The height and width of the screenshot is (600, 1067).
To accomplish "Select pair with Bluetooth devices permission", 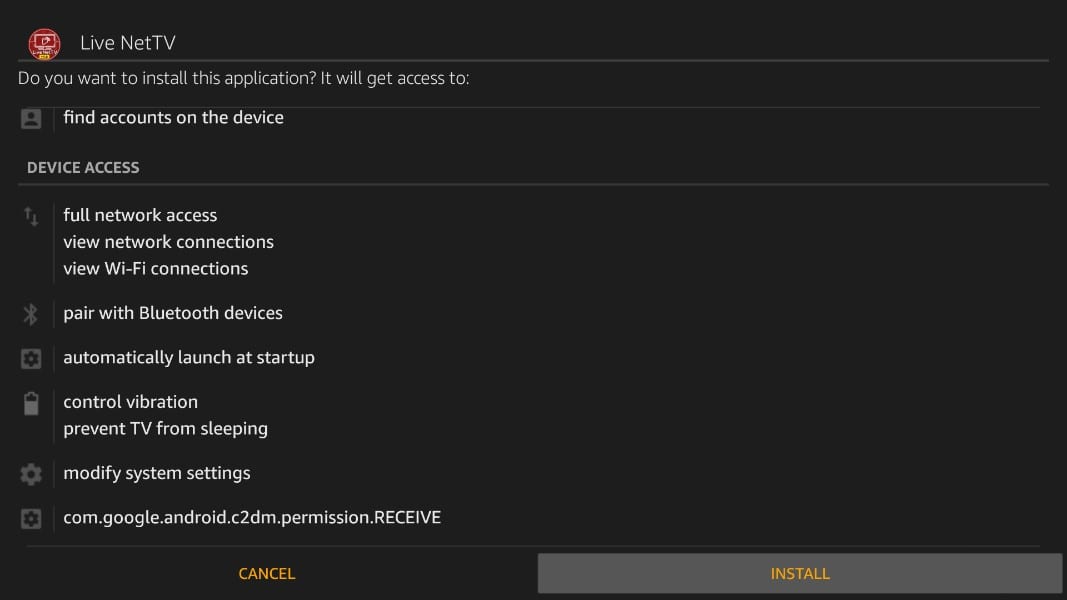I will pos(173,313).
